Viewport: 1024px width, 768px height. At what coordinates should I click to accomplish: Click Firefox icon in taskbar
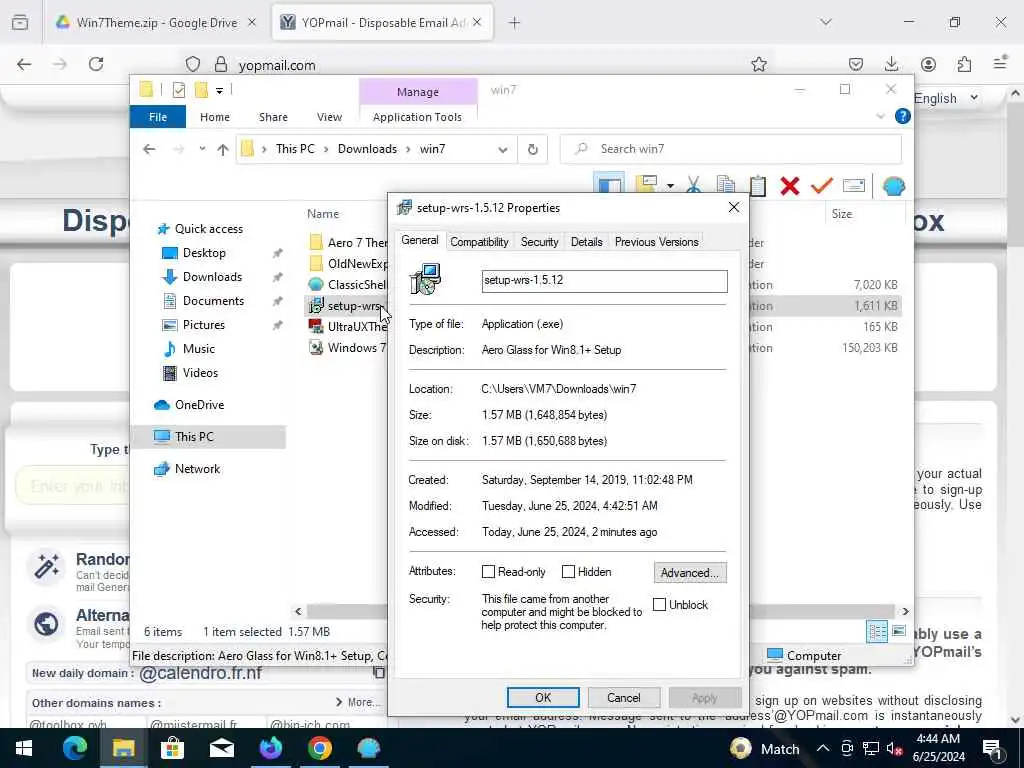[271, 748]
